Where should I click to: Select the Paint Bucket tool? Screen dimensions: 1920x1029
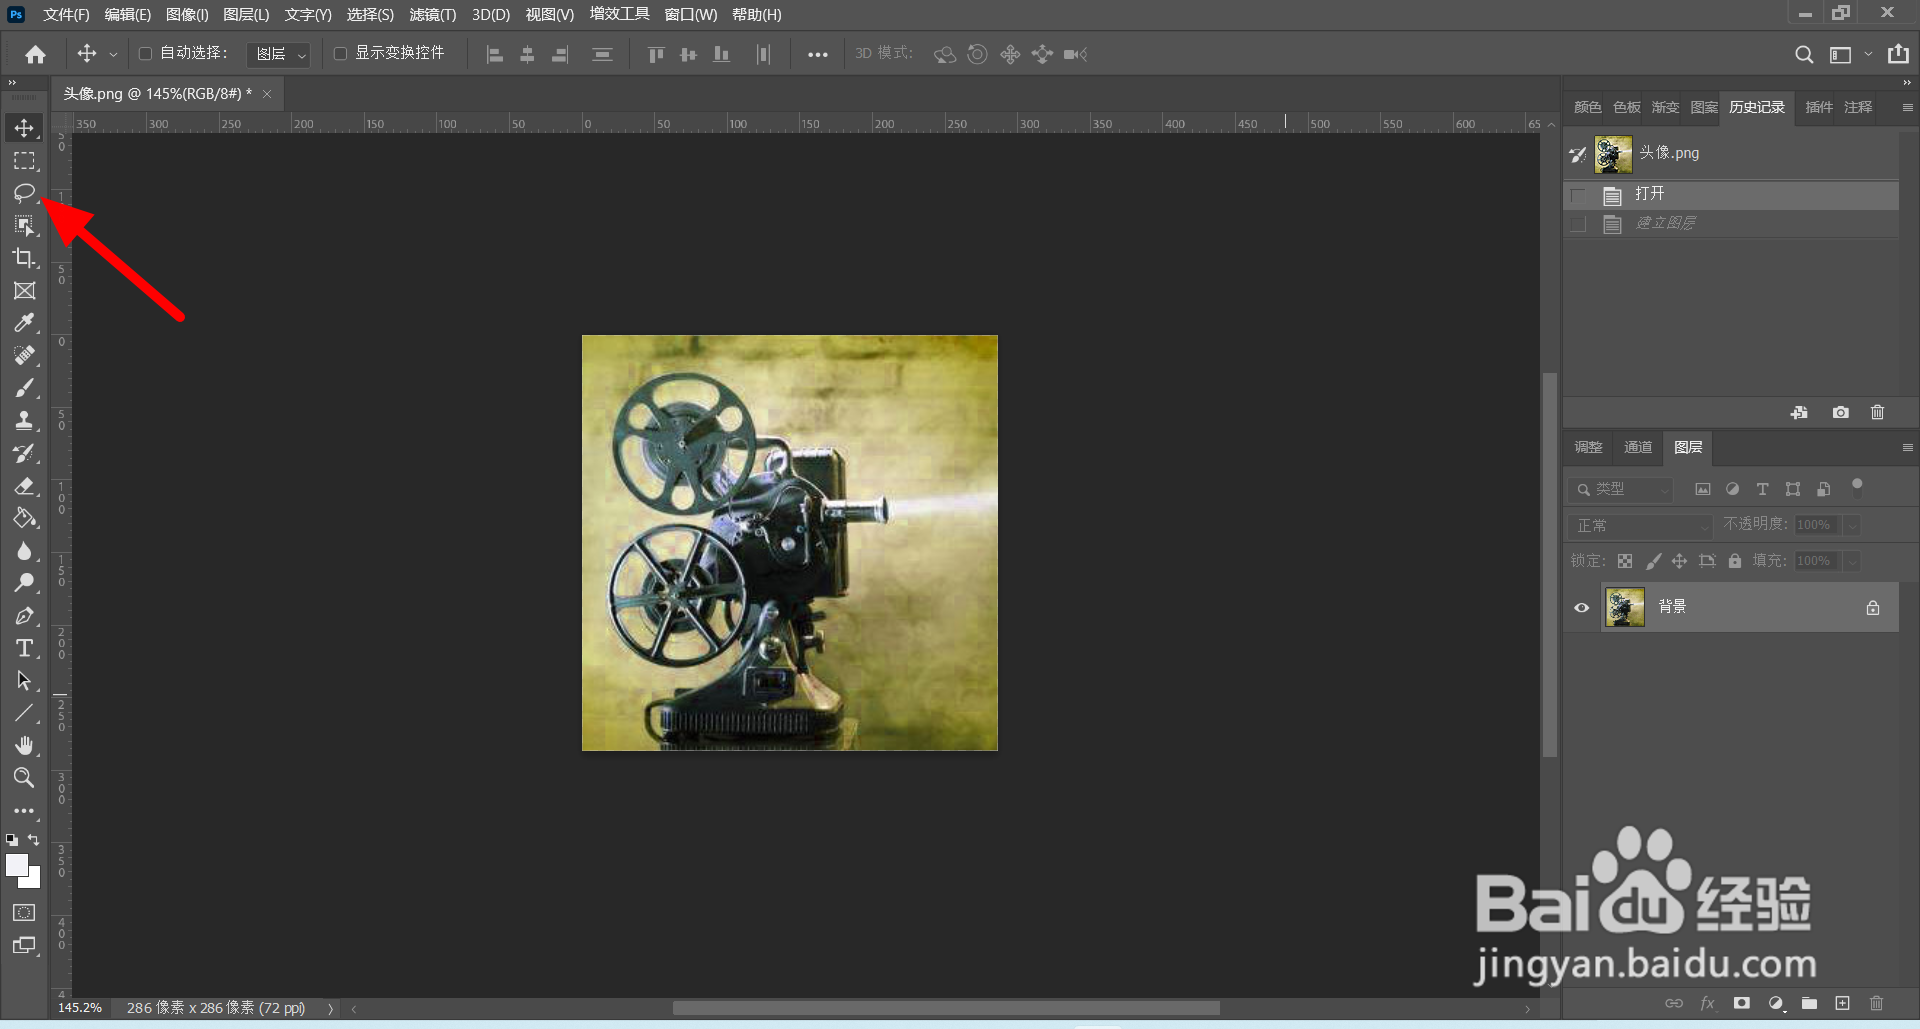tap(24, 518)
